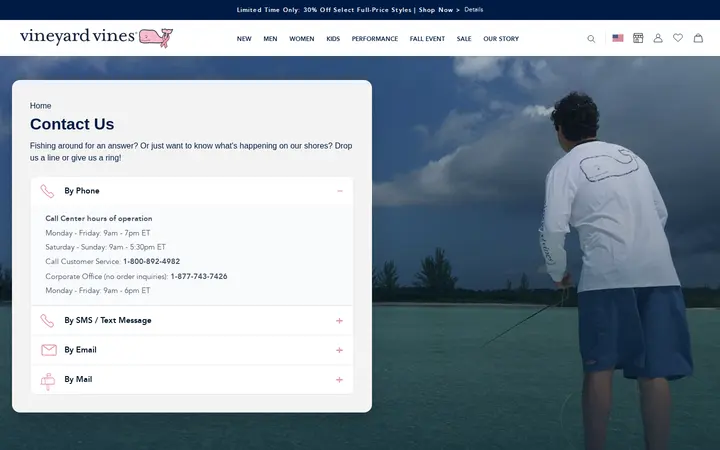
Task: Open the NEW menu
Action: 244,39
